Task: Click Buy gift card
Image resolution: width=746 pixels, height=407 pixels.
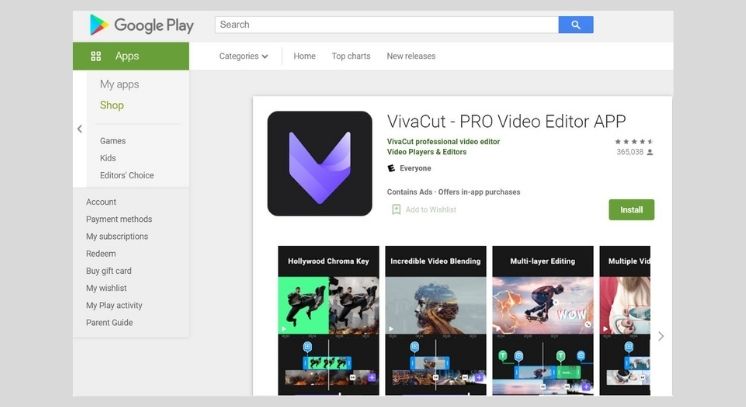Action: [x=108, y=271]
